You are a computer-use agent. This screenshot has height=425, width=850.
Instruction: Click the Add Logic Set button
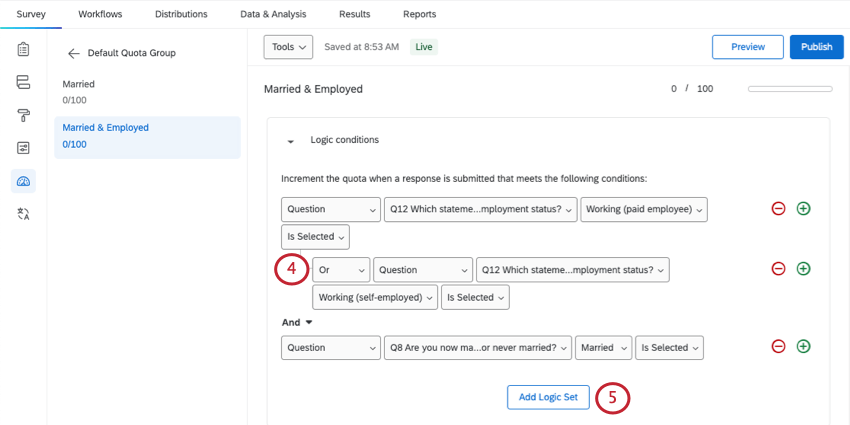click(x=548, y=397)
